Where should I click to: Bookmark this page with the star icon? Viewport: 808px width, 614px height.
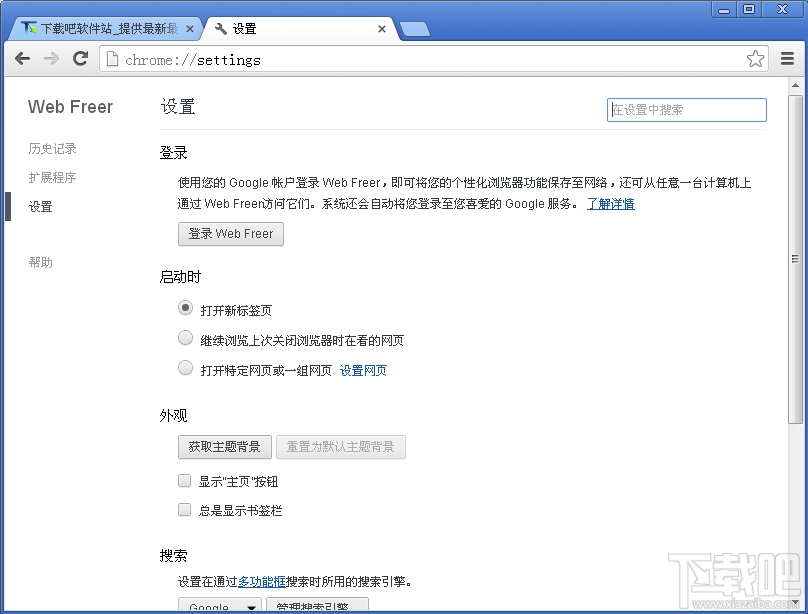click(x=755, y=59)
